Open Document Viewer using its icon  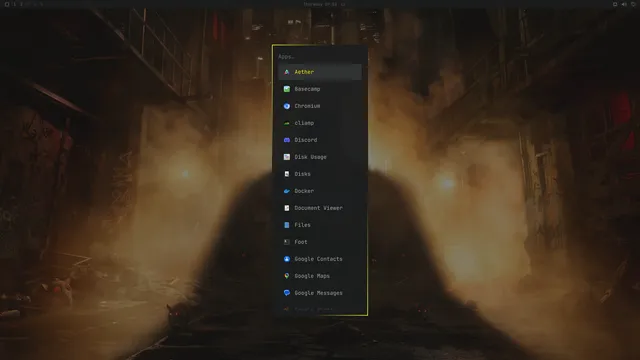click(x=287, y=208)
